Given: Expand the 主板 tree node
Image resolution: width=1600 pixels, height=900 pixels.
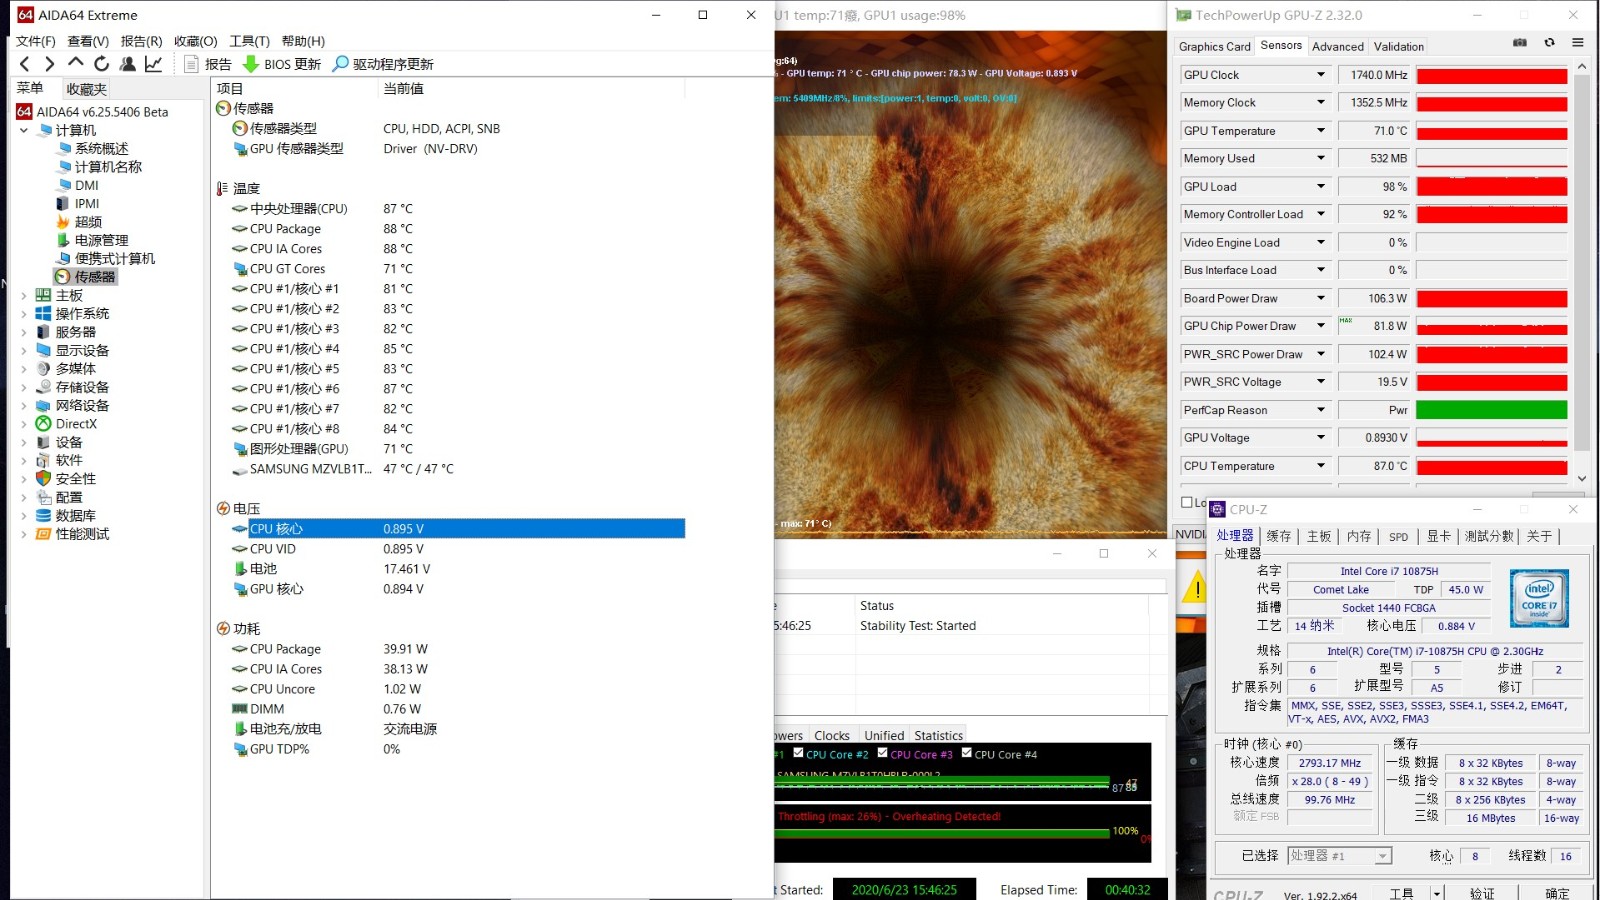Looking at the screenshot, I should tap(24, 296).
